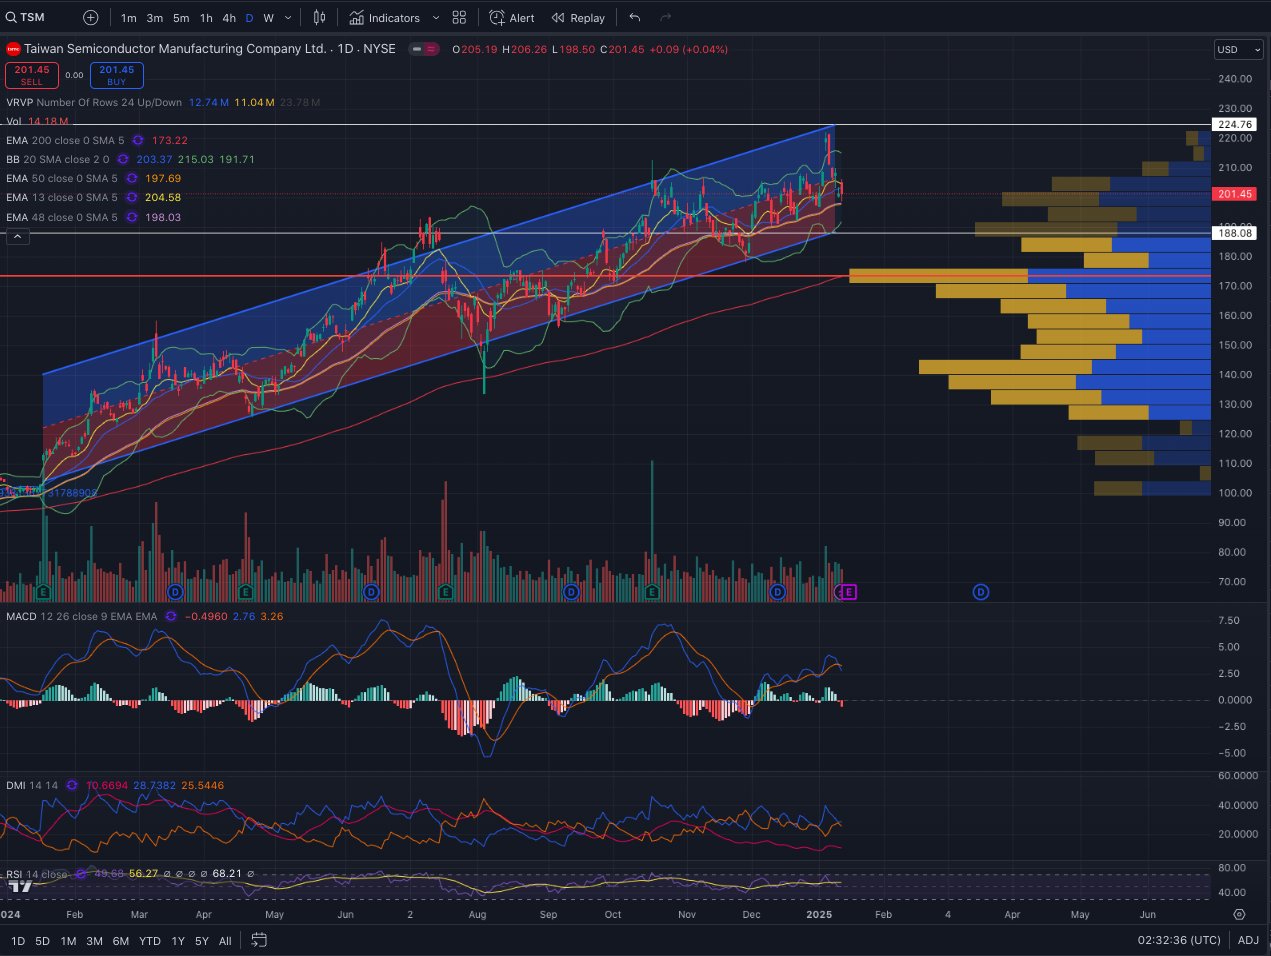Click the red 201.45 last price label
1271x956 pixels.
[1235, 194]
